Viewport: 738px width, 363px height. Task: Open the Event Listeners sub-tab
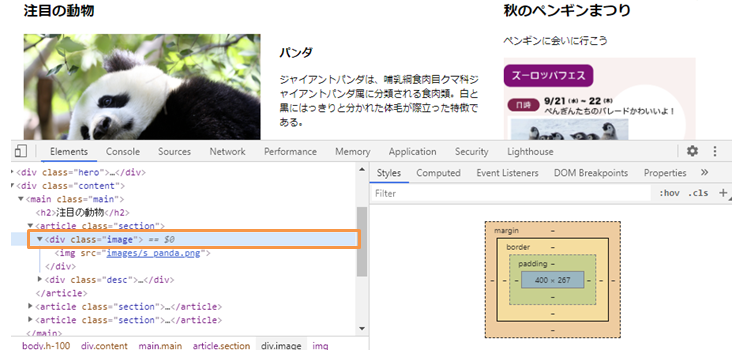(x=507, y=173)
